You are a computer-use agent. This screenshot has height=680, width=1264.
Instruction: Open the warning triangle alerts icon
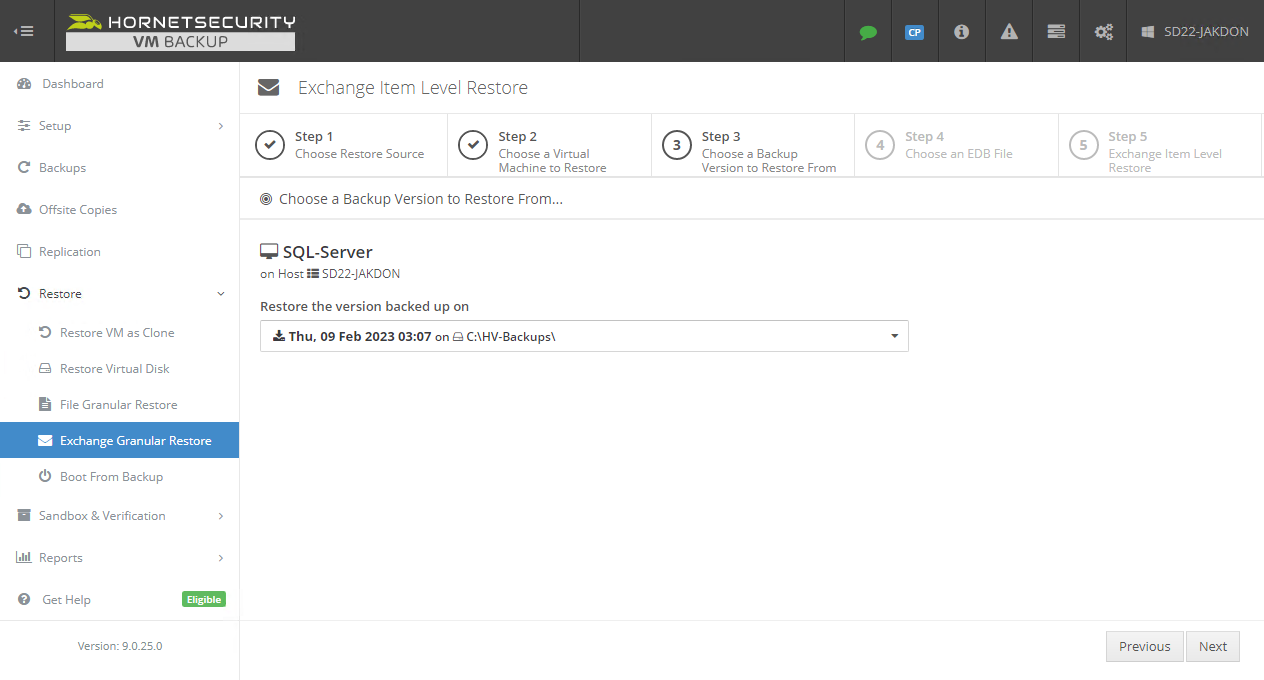(1009, 32)
